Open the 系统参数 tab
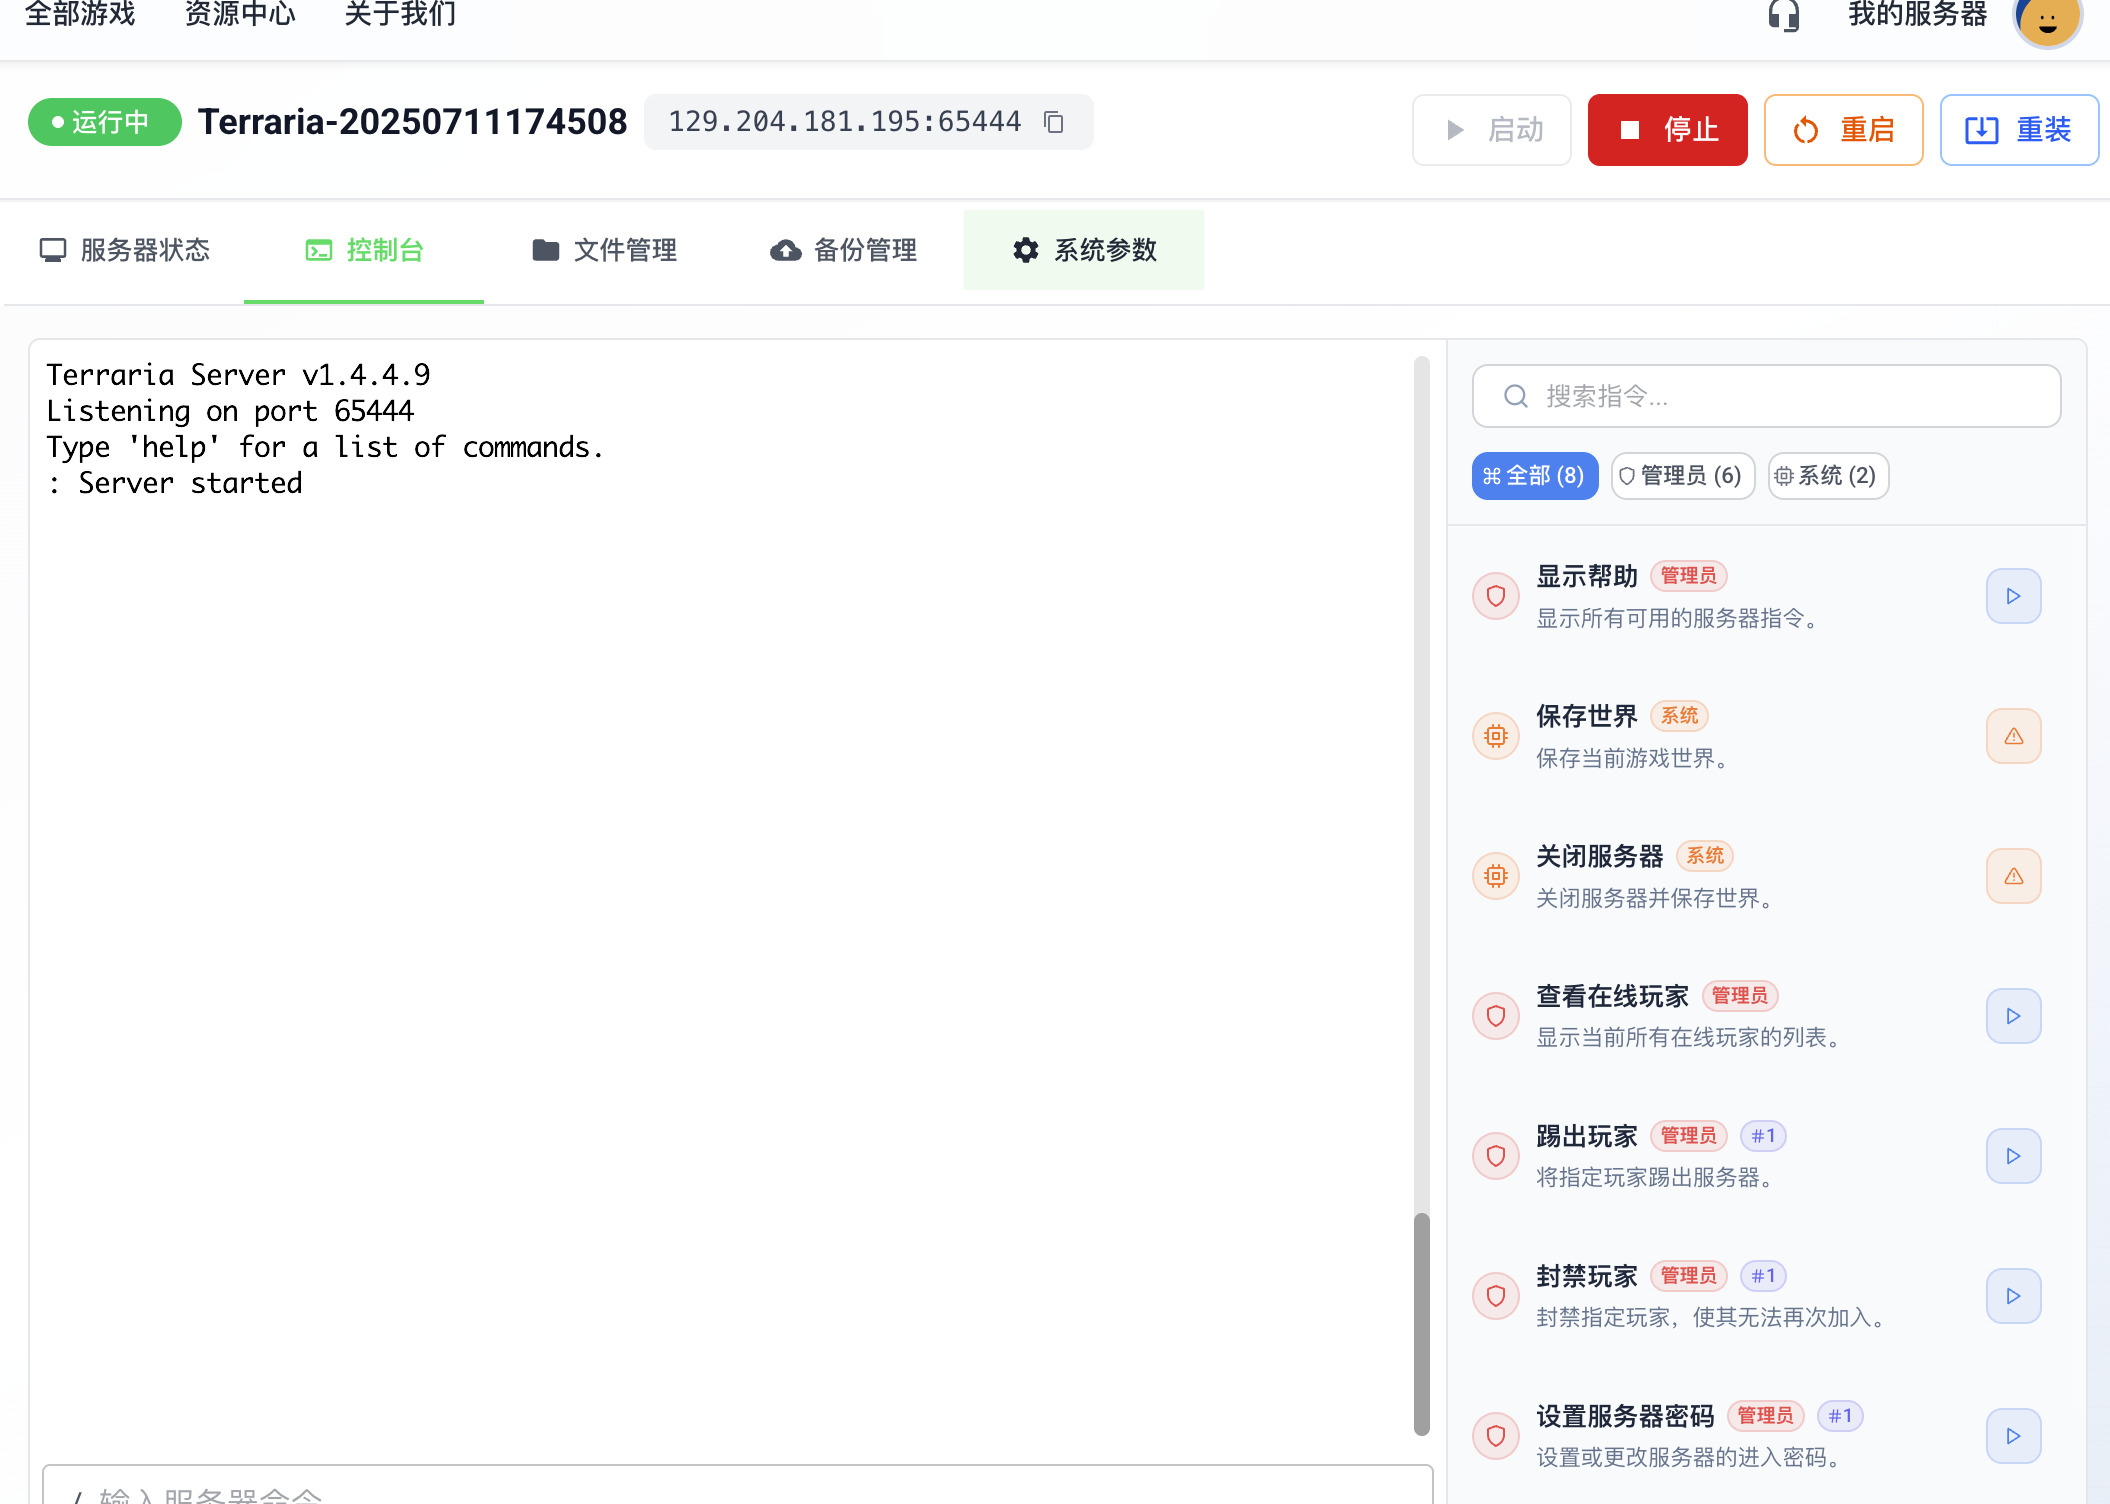Image resolution: width=2110 pixels, height=1504 pixels. 1084,250
